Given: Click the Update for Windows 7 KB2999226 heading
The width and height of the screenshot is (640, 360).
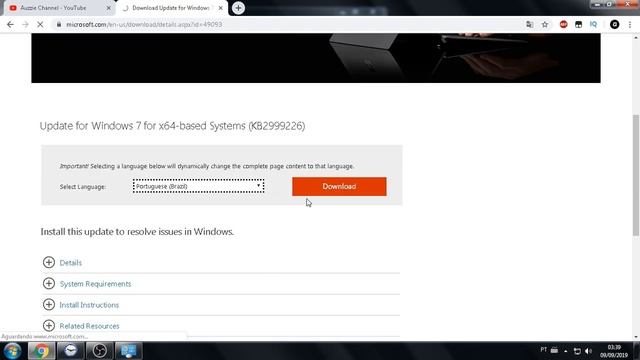Looking at the screenshot, I should [172, 126].
